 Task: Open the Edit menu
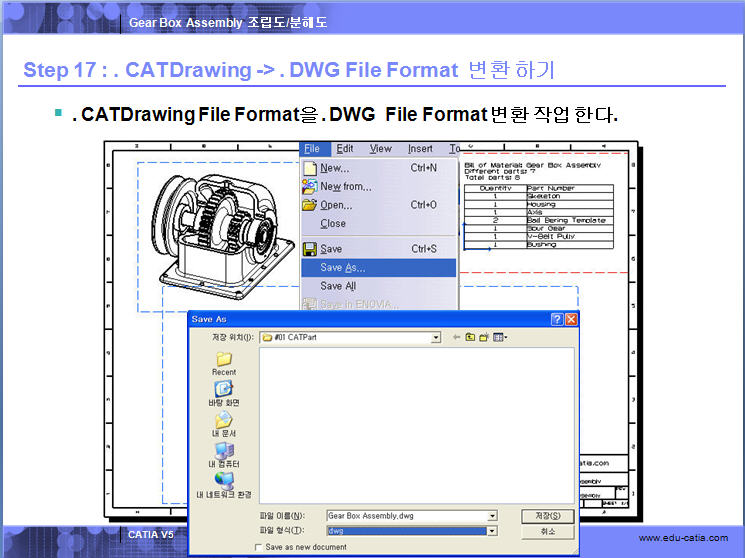pos(345,149)
